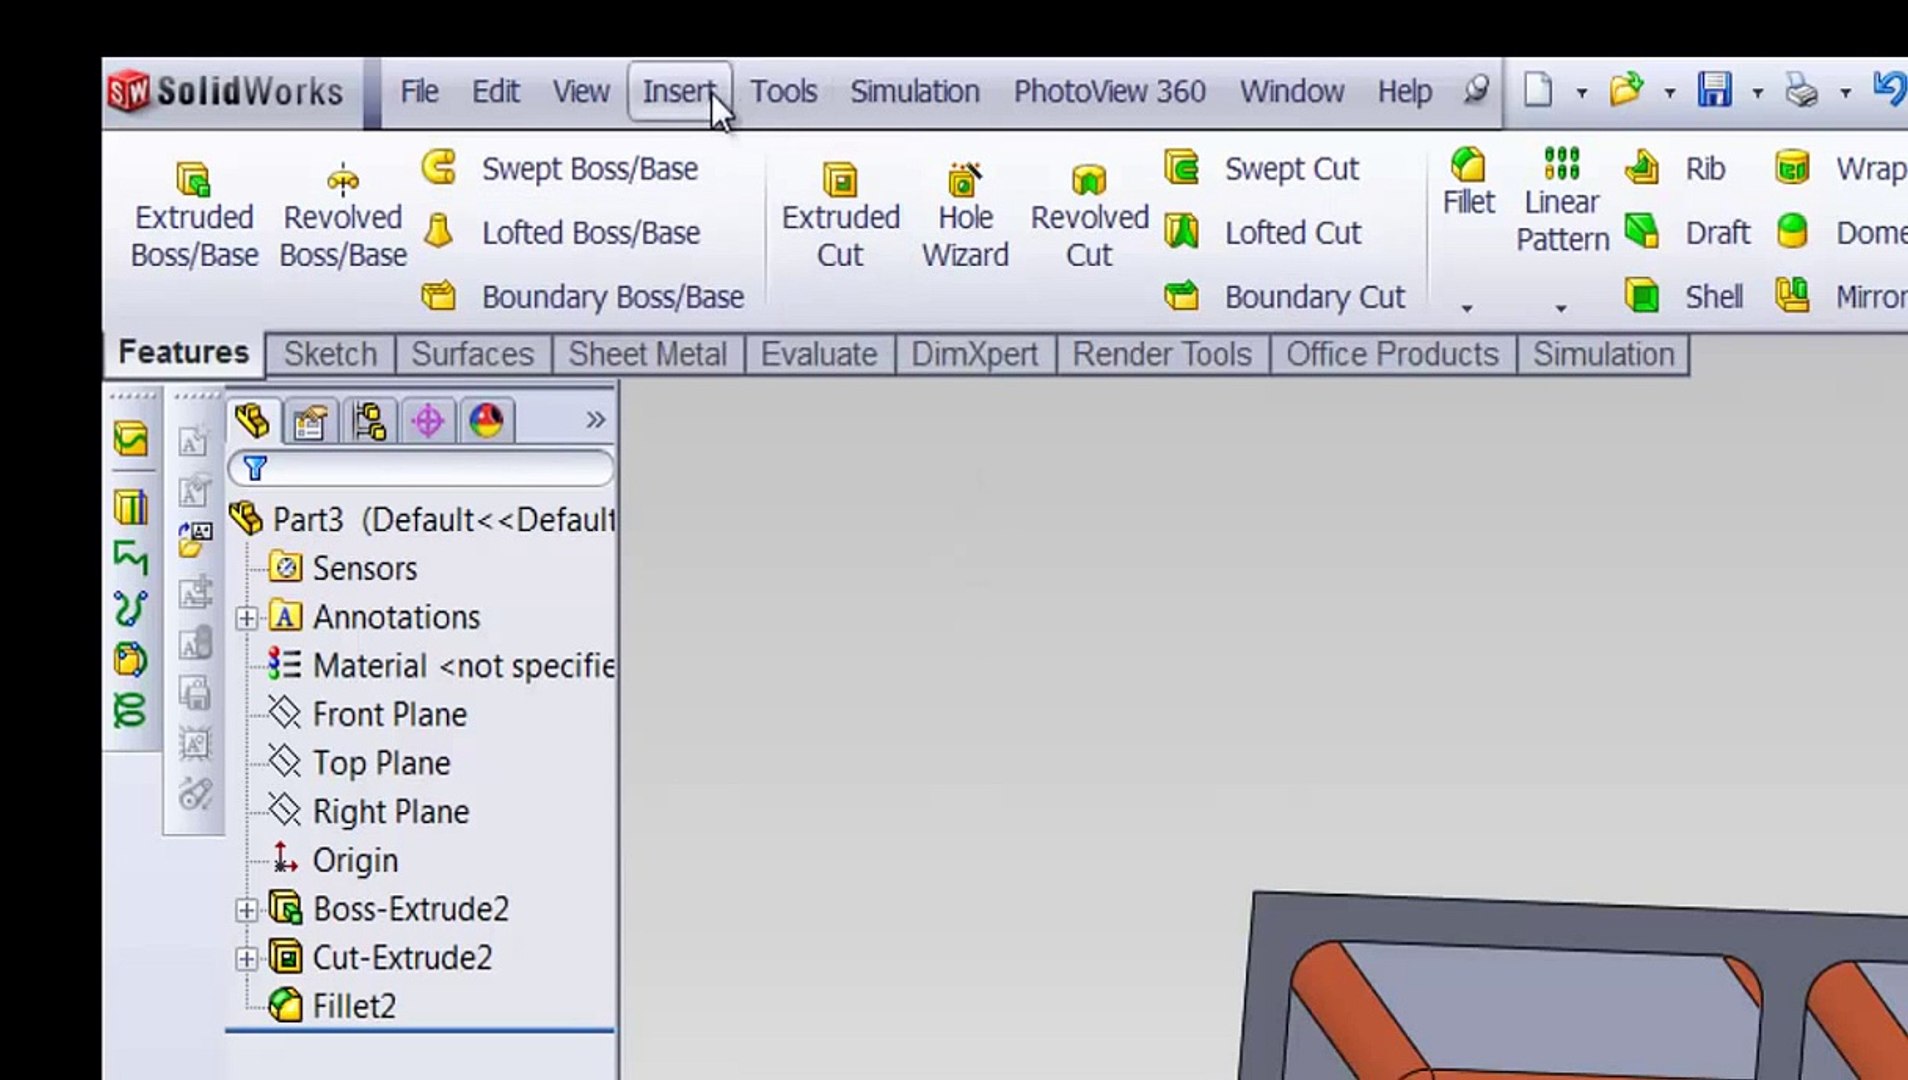Image resolution: width=1908 pixels, height=1080 pixels.
Task: Select the Revolved Boss/Base tool
Action: click(343, 215)
